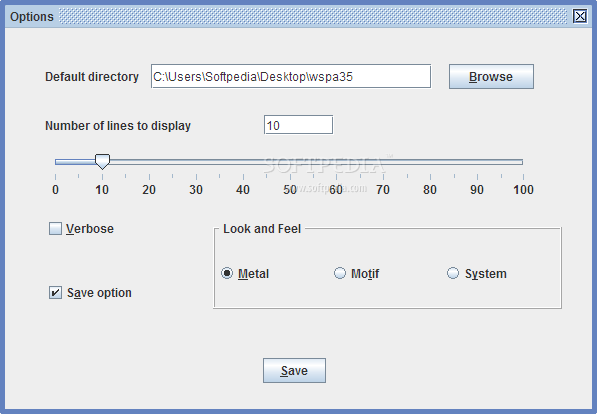Enable the Verbose checkbox
The height and width of the screenshot is (414, 597).
tap(55, 229)
